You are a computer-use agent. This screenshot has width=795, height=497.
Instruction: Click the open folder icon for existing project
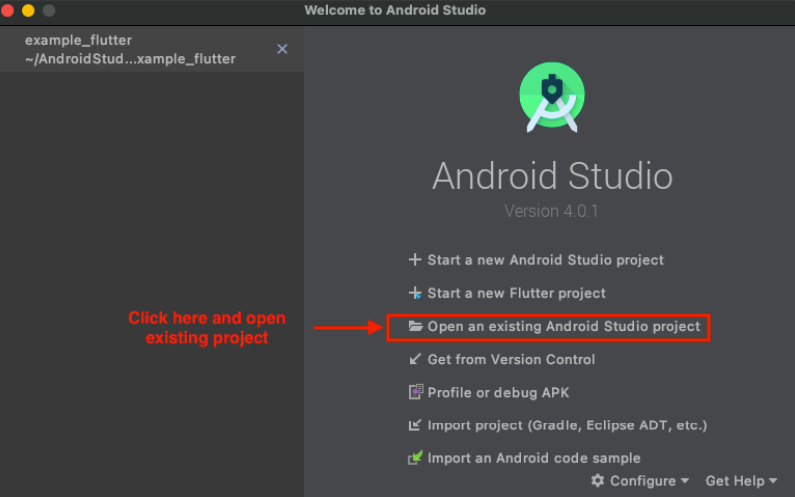click(415, 327)
